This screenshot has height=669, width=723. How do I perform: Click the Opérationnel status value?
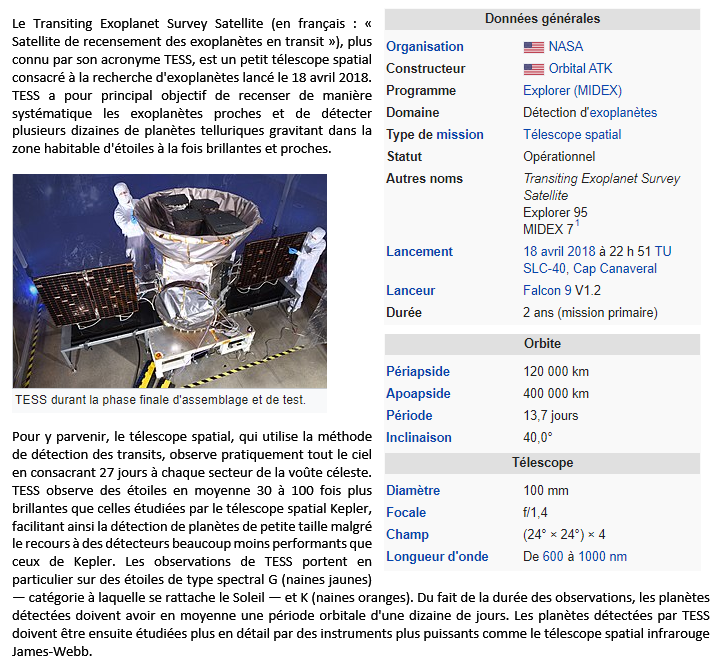[x=559, y=157]
